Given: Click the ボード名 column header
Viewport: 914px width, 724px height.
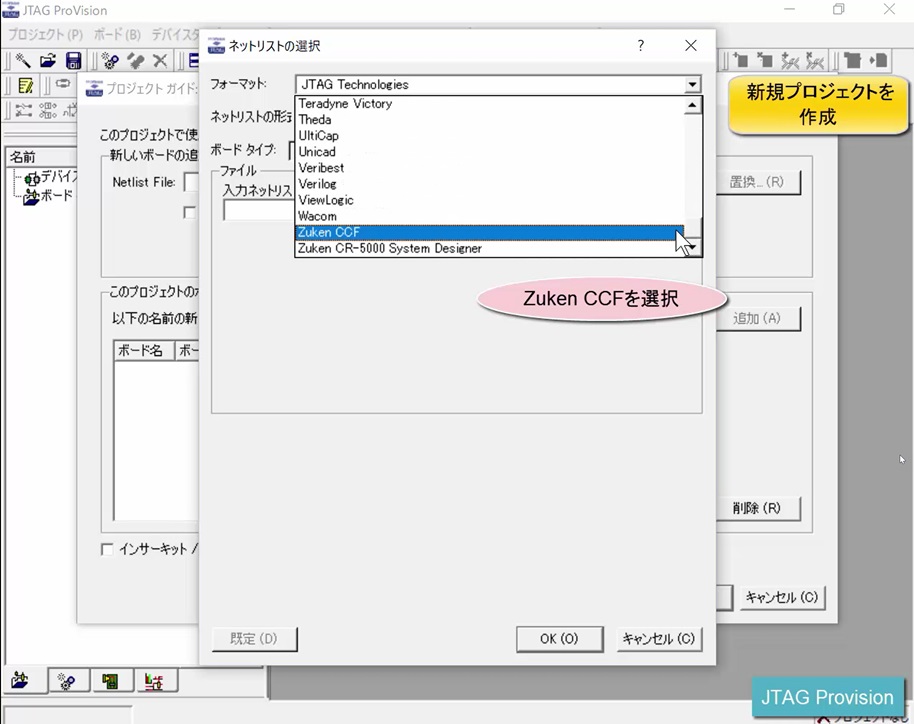Looking at the screenshot, I should (x=143, y=350).
